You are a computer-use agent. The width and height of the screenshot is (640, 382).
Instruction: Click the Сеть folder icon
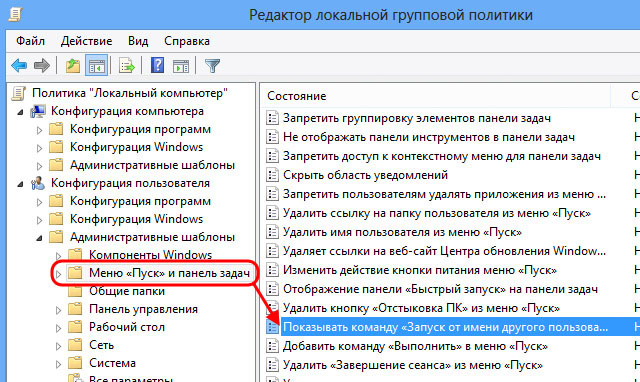[75, 345]
